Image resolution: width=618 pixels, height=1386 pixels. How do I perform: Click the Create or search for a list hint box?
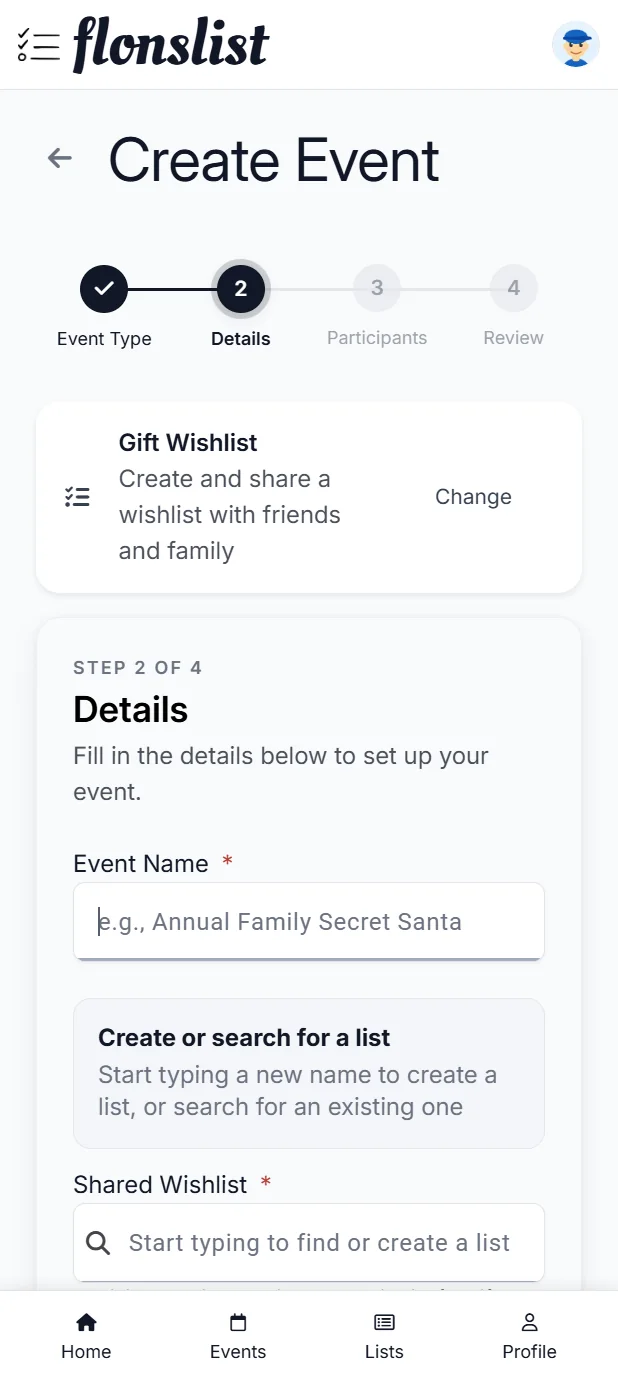pyautogui.click(x=309, y=1073)
